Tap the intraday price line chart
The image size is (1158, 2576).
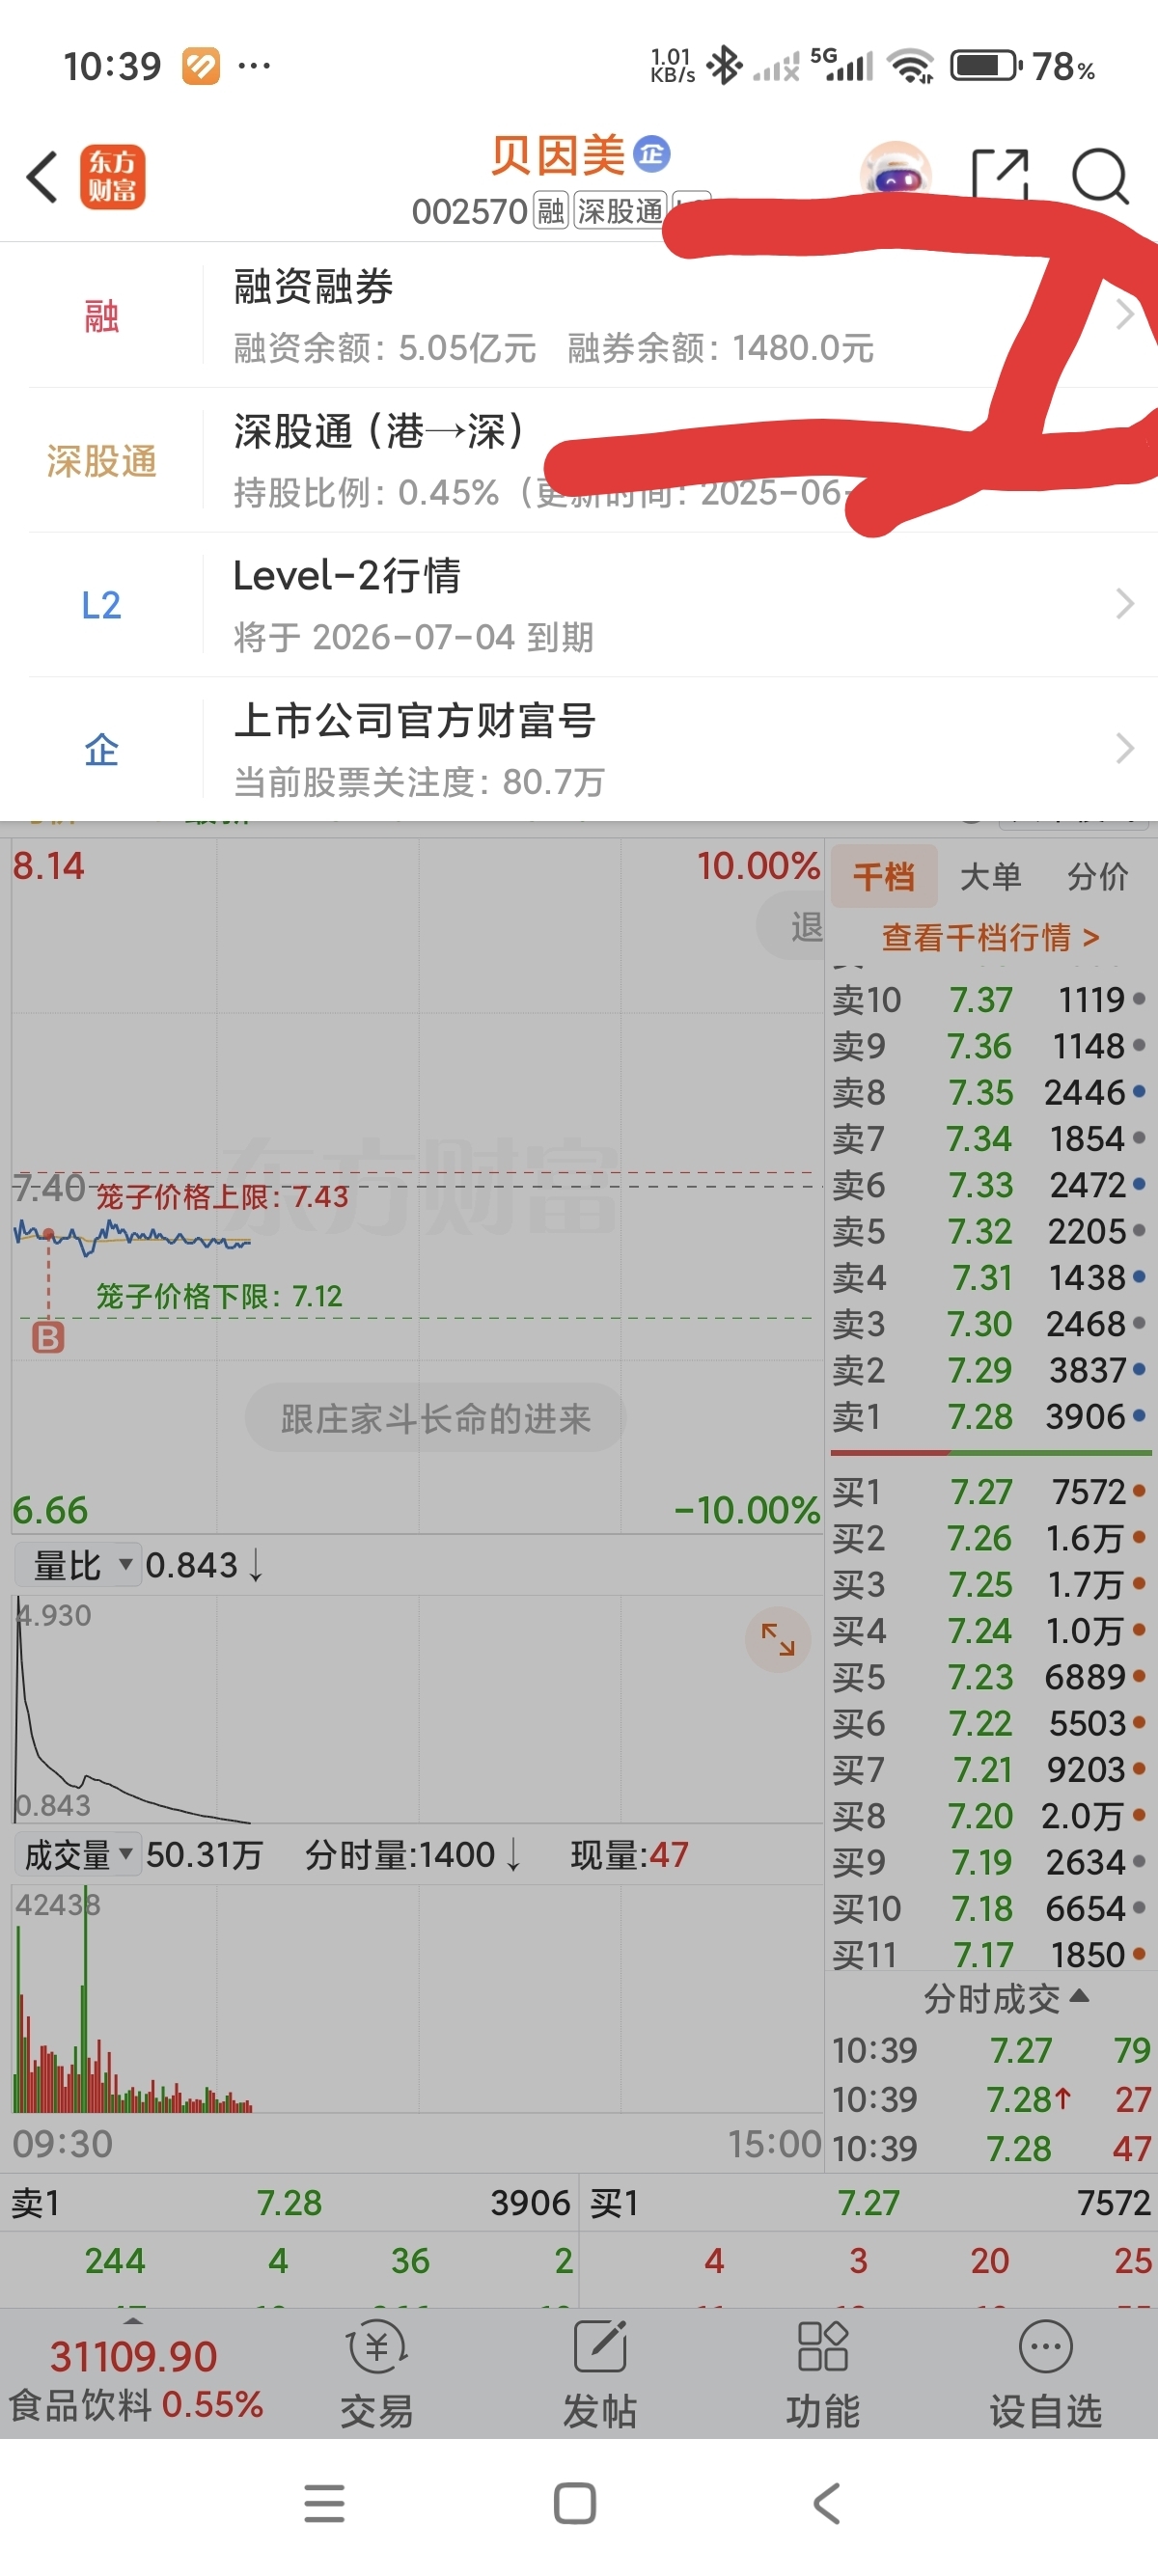[417, 1186]
